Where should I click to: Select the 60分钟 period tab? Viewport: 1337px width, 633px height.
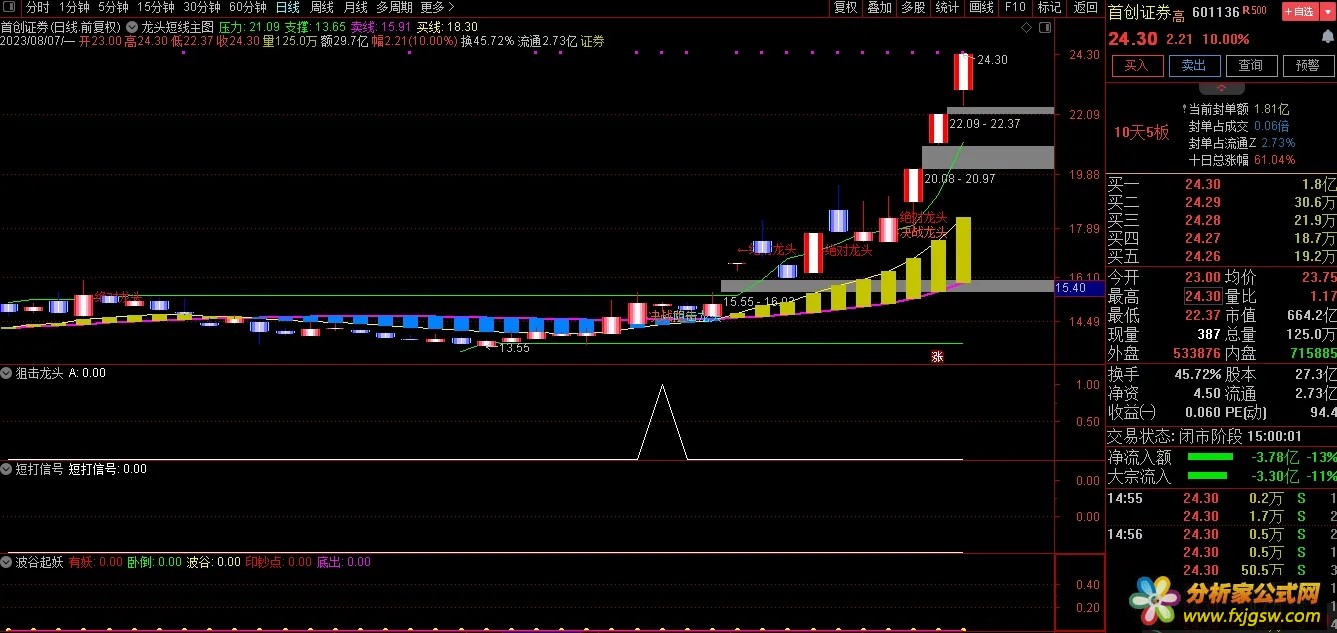pyautogui.click(x=247, y=7)
